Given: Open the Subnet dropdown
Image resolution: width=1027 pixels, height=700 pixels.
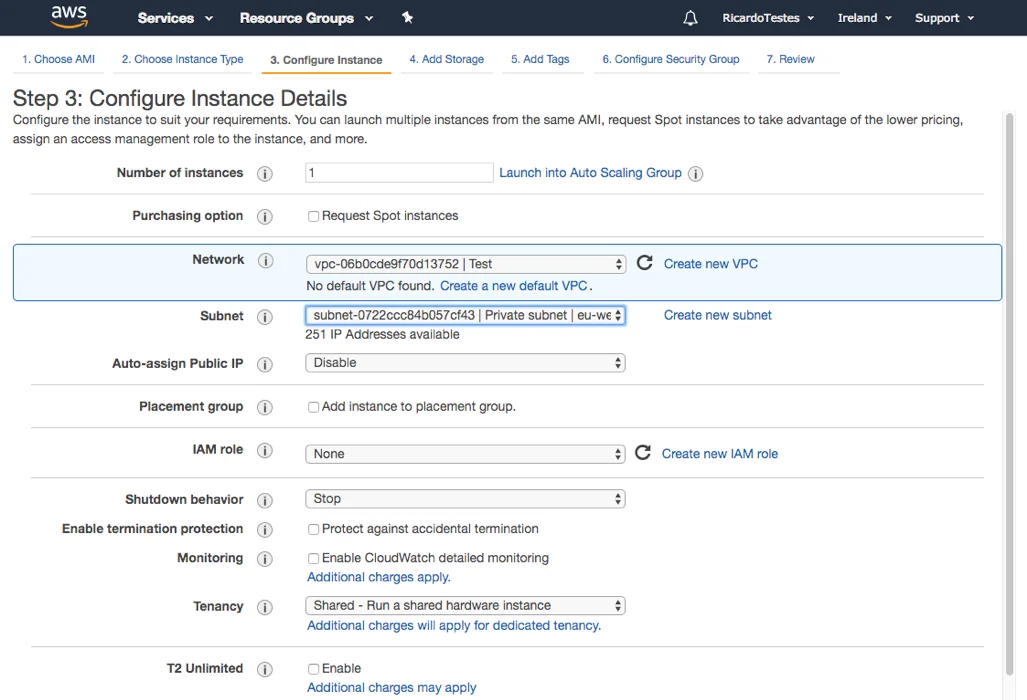Looking at the screenshot, I should (x=465, y=315).
